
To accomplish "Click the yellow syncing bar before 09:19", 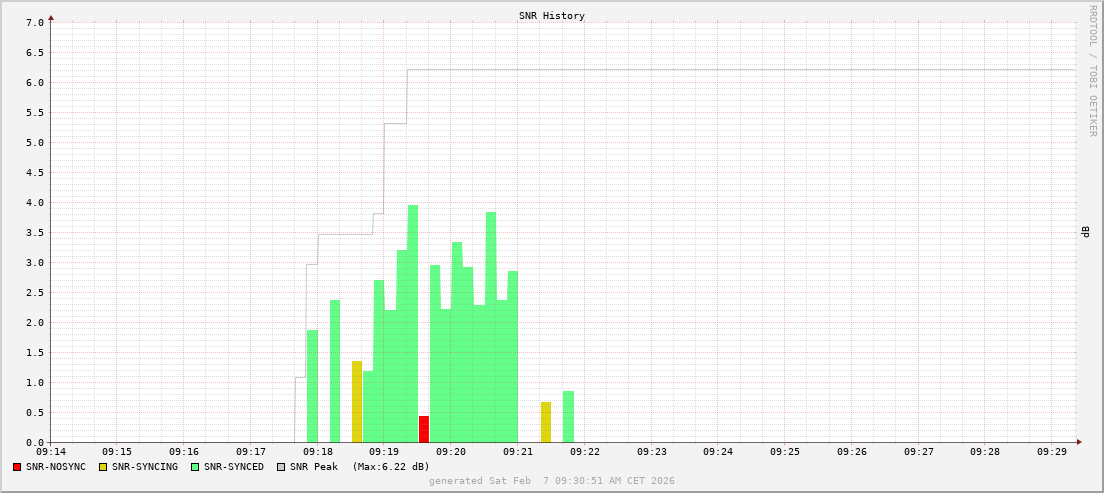I will click(x=357, y=402).
